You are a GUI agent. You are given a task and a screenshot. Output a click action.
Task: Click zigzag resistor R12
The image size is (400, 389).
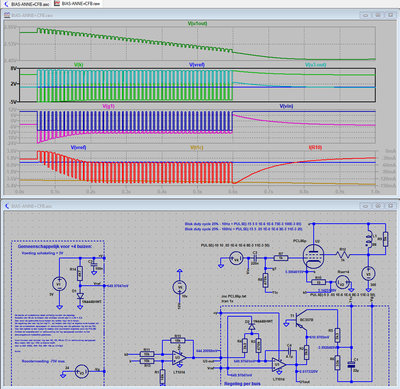tap(343, 255)
